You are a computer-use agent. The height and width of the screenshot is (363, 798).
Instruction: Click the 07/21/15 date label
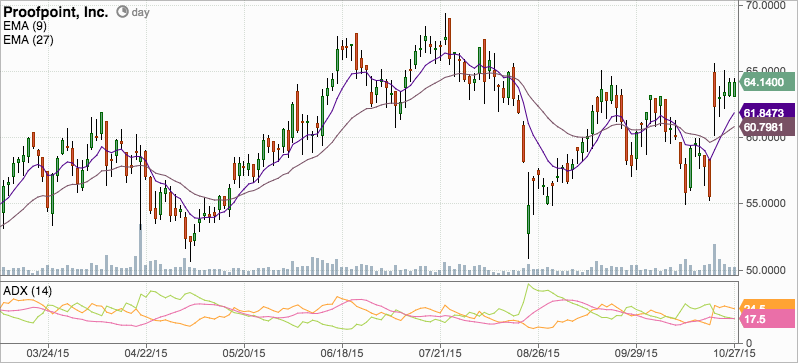pyautogui.click(x=441, y=352)
